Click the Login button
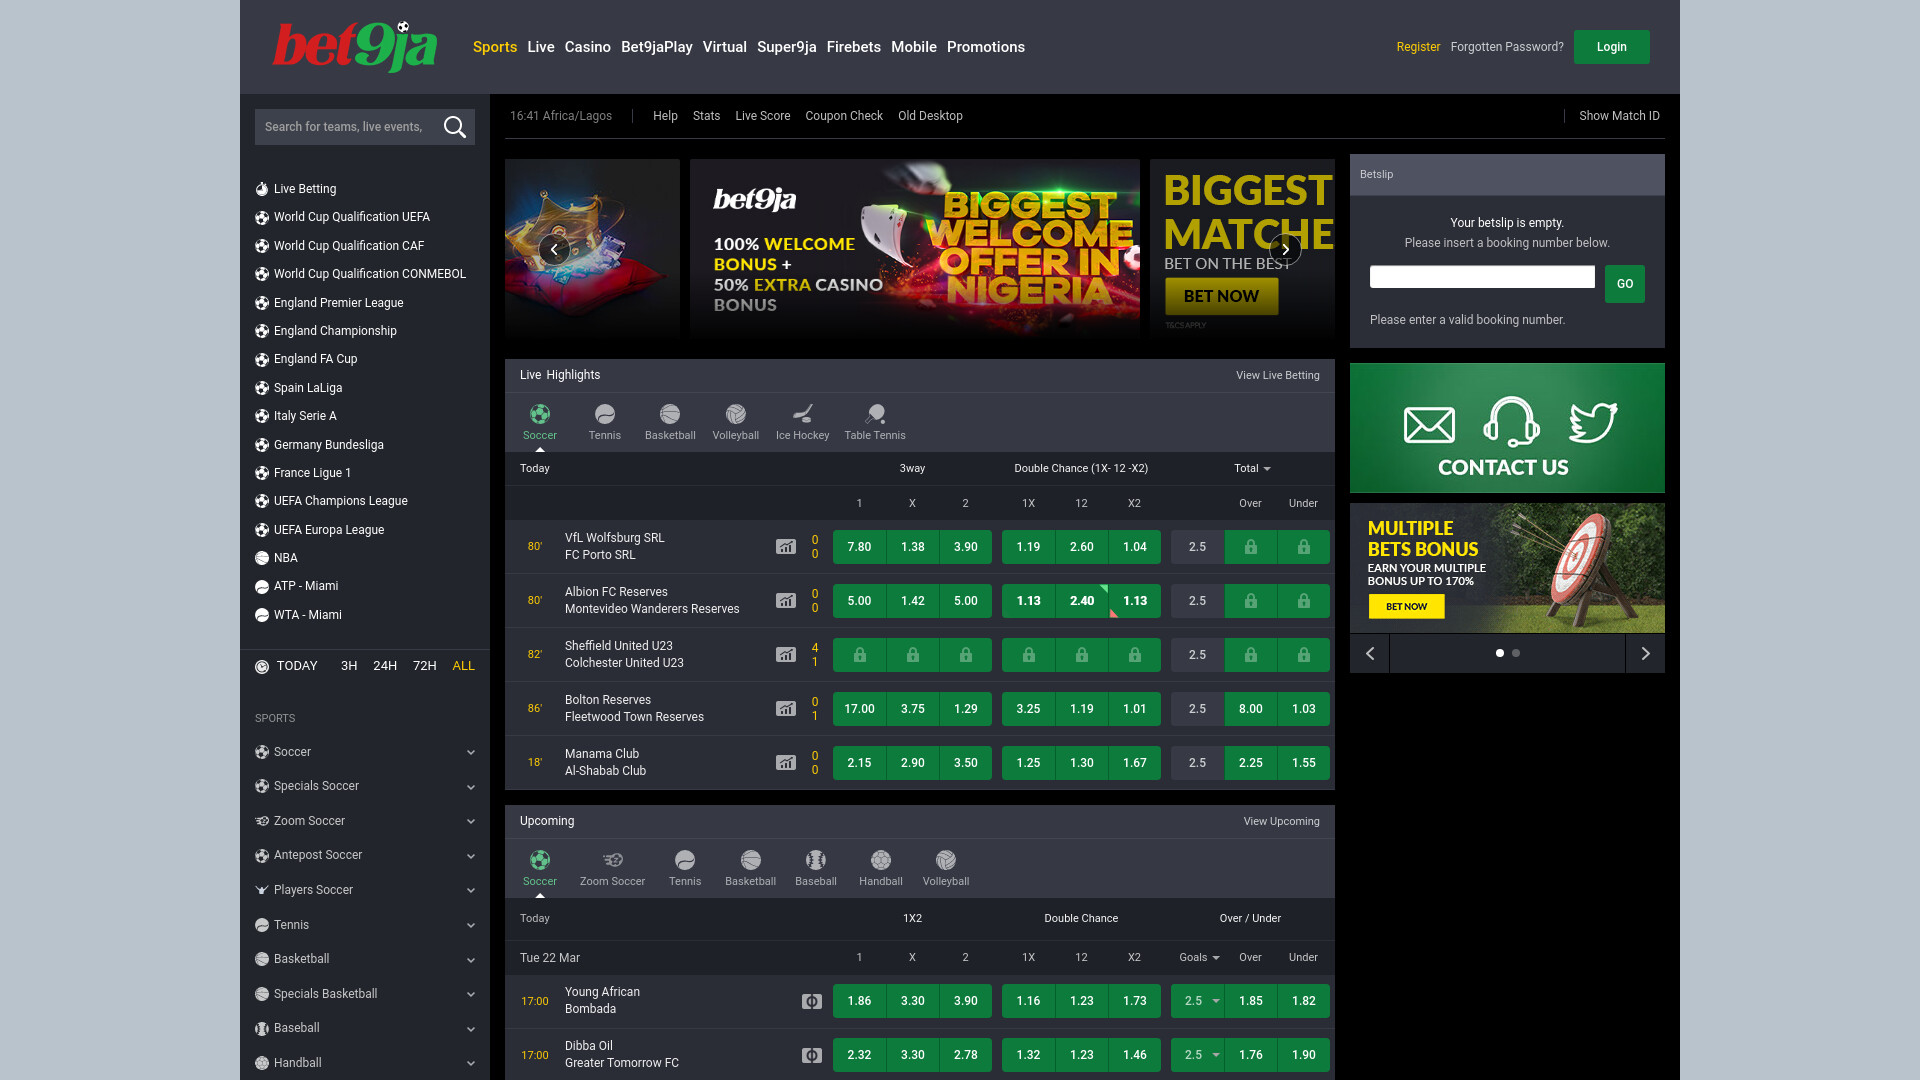The height and width of the screenshot is (1080, 1920). click(x=1612, y=47)
